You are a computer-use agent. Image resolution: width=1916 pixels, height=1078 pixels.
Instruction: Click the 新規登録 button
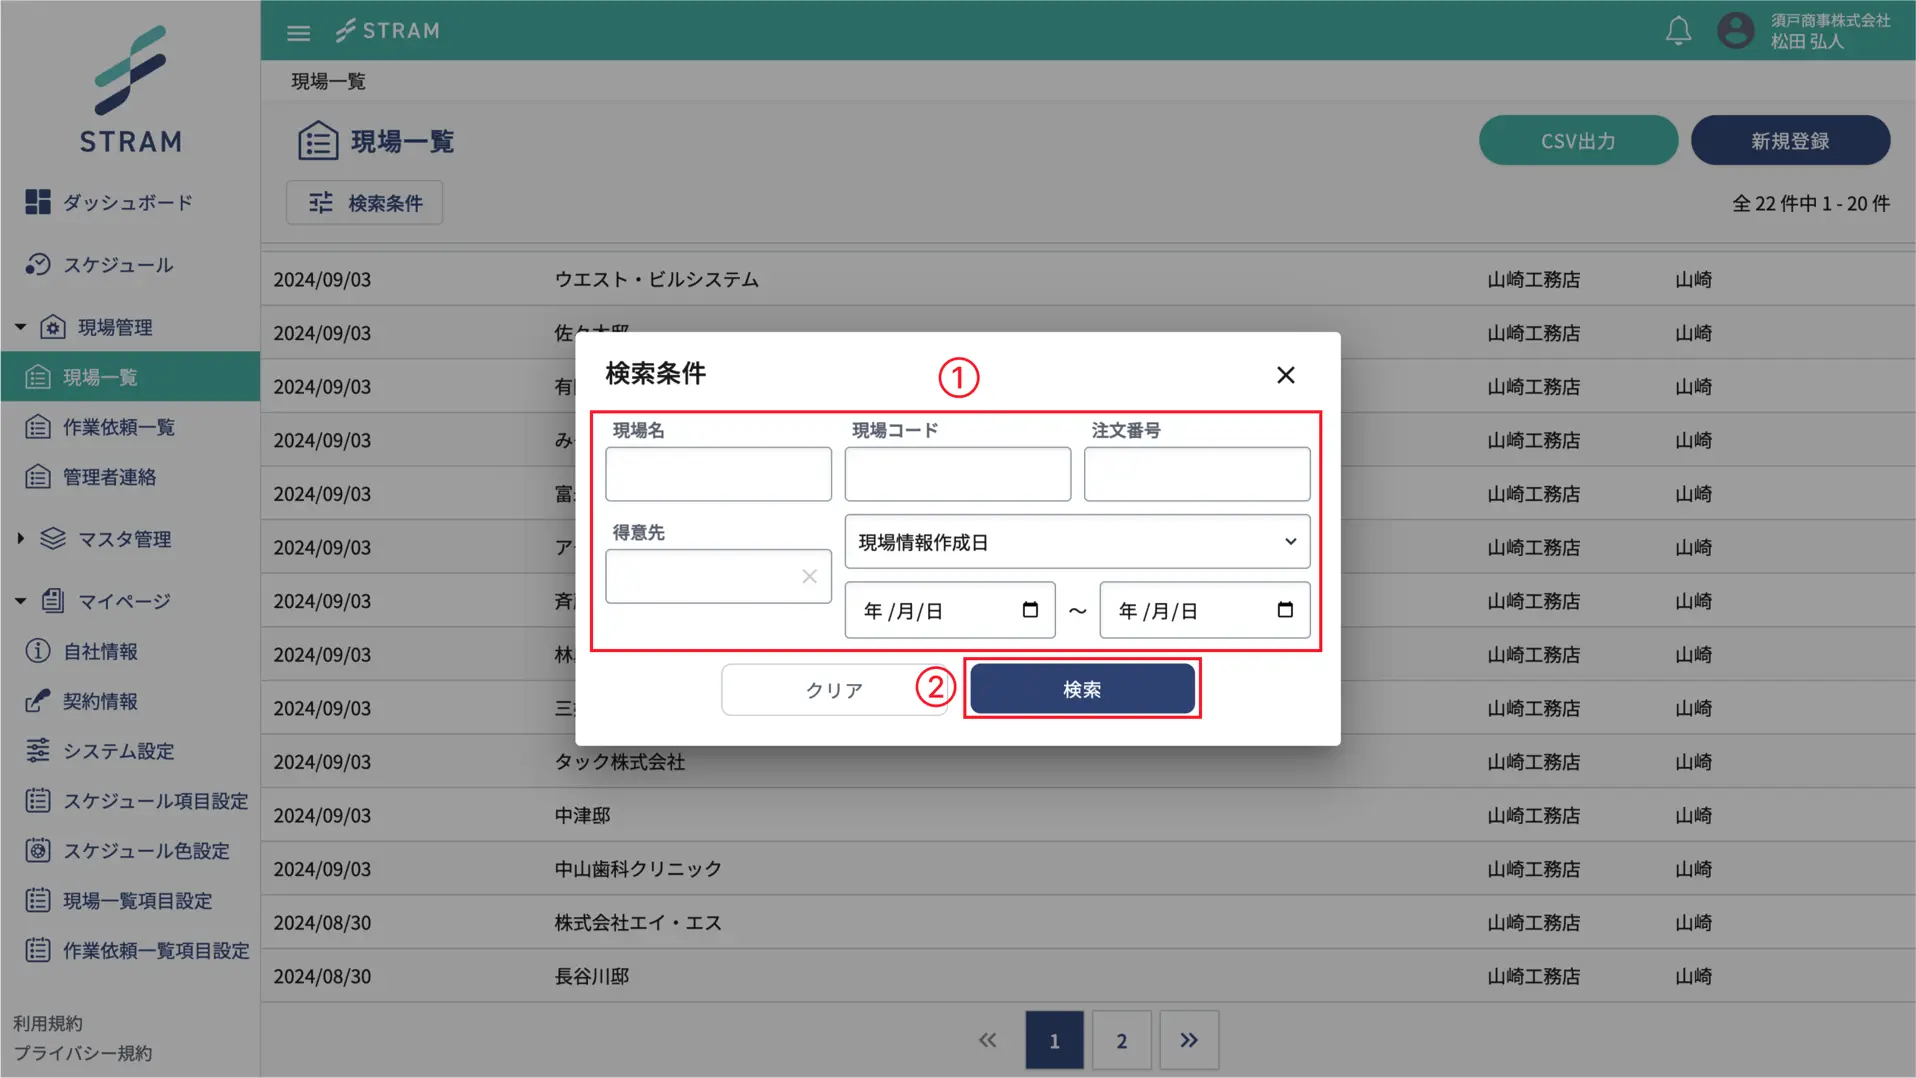click(x=1789, y=141)
